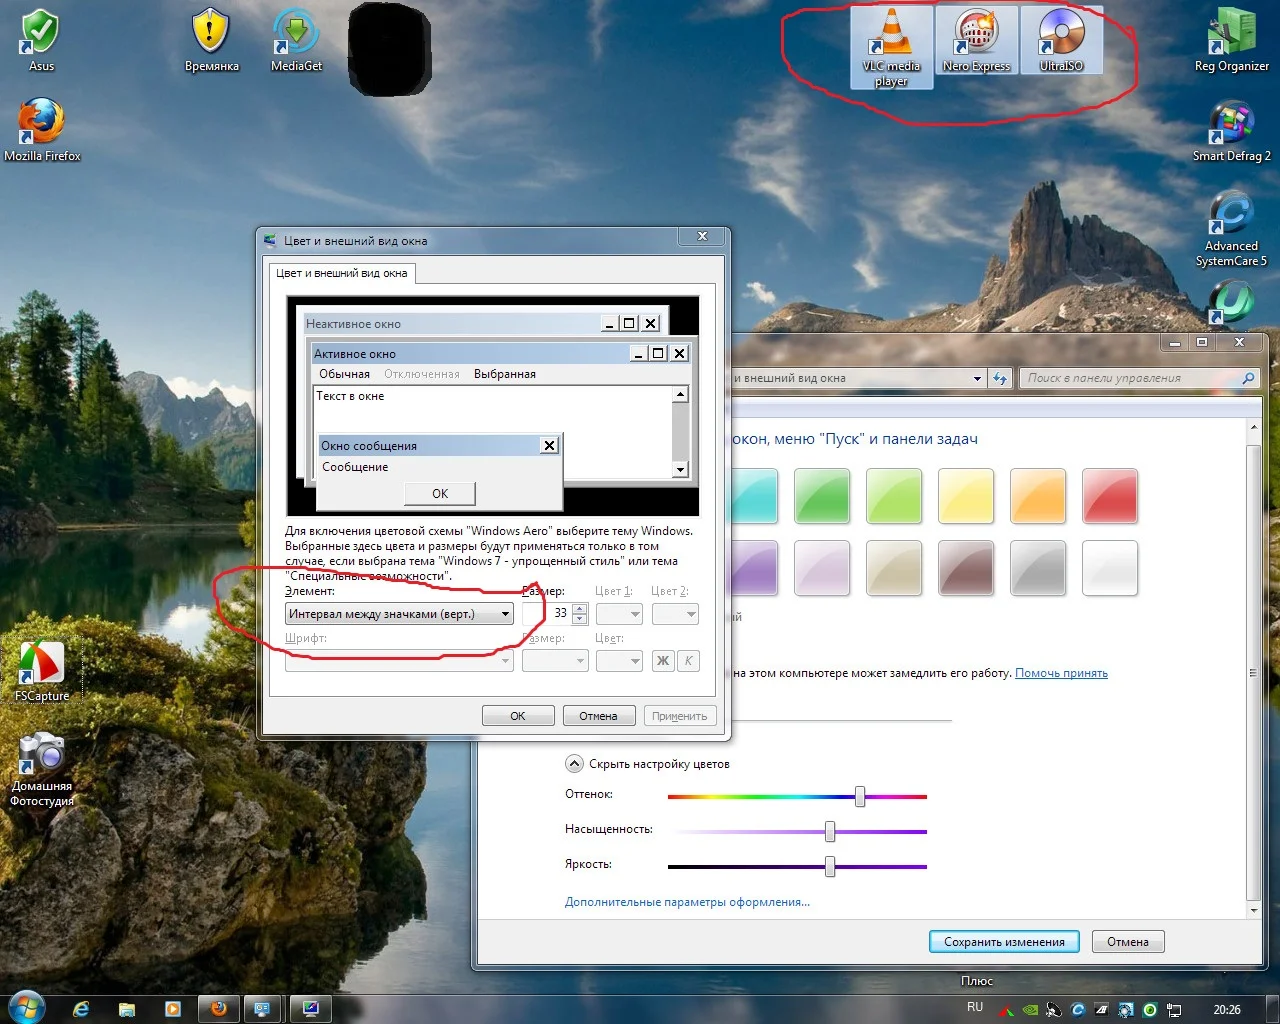
Task: Increase the Размер value with up arrow
Action: 580,608
